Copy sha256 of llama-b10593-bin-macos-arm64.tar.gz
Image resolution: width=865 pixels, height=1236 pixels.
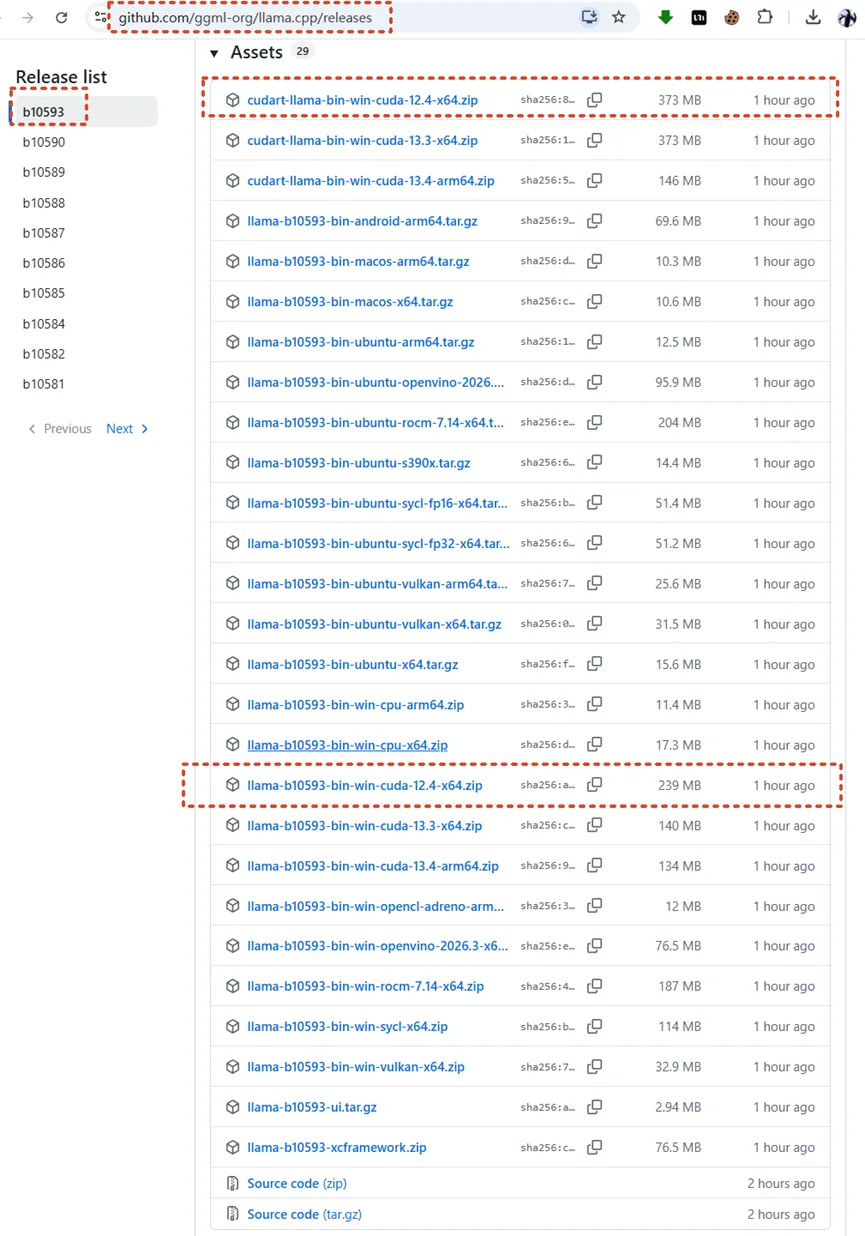[x=594, y=261]
